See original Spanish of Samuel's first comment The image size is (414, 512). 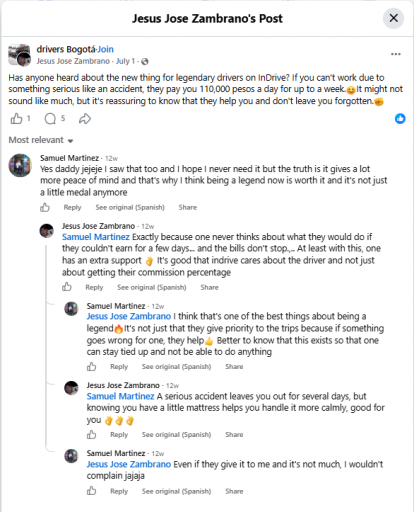point(130,207)
